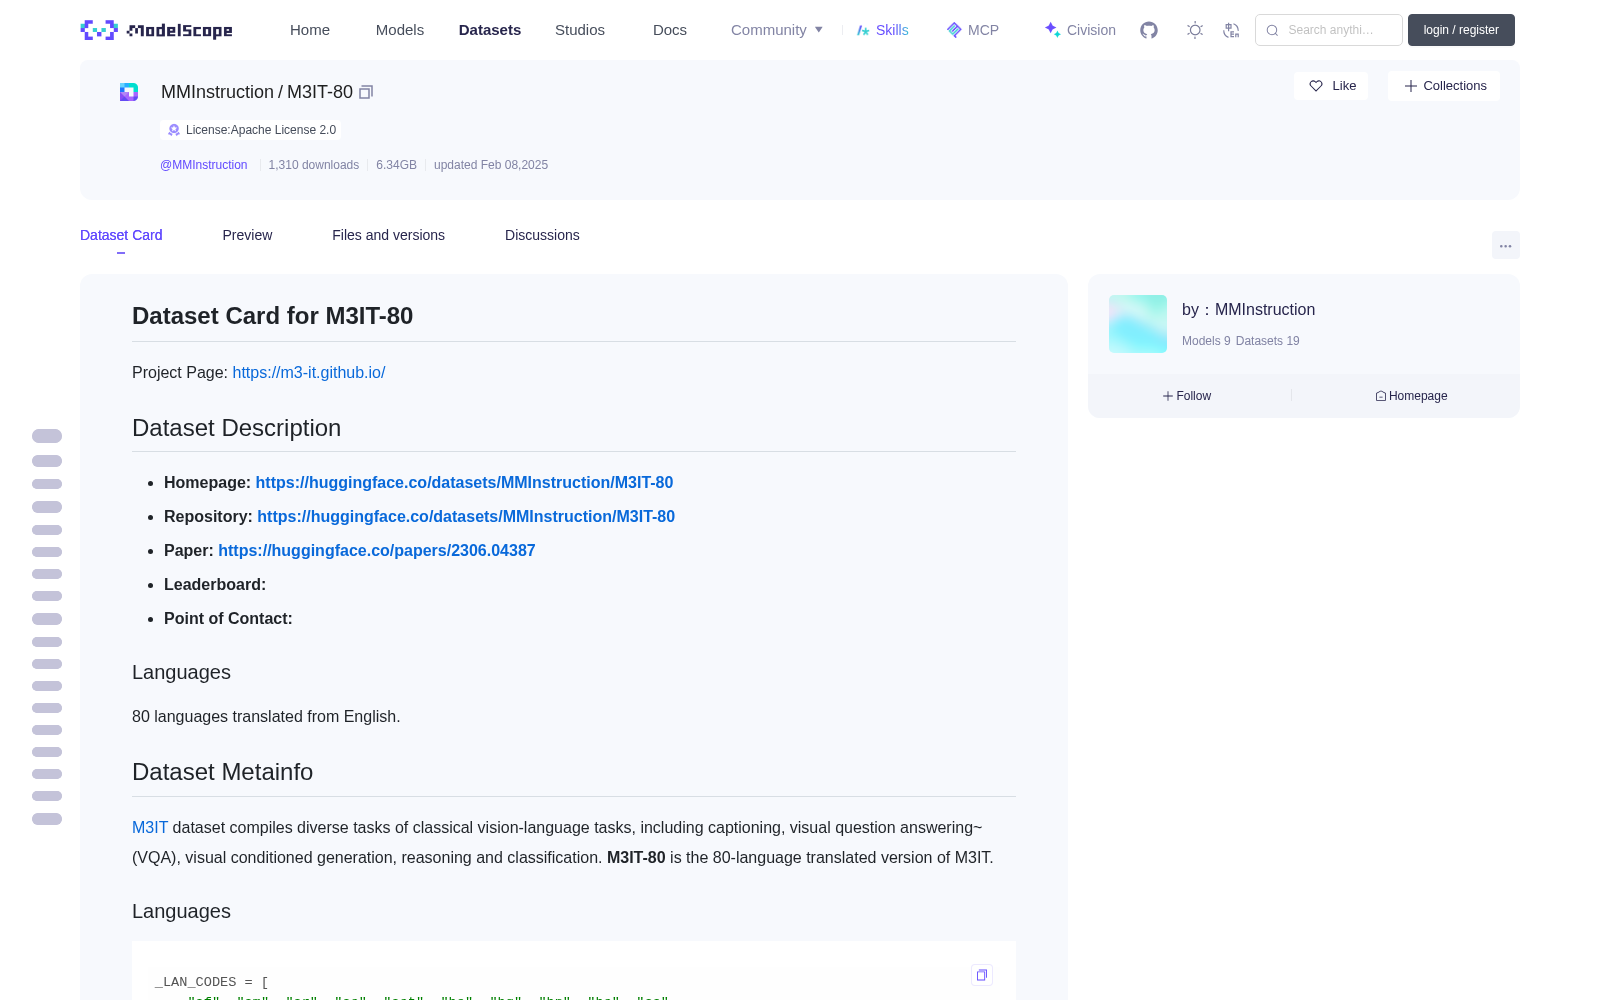Click the 'Leaderboard:' list item
1600x1000 pixels.
click(x=215, y=584)
